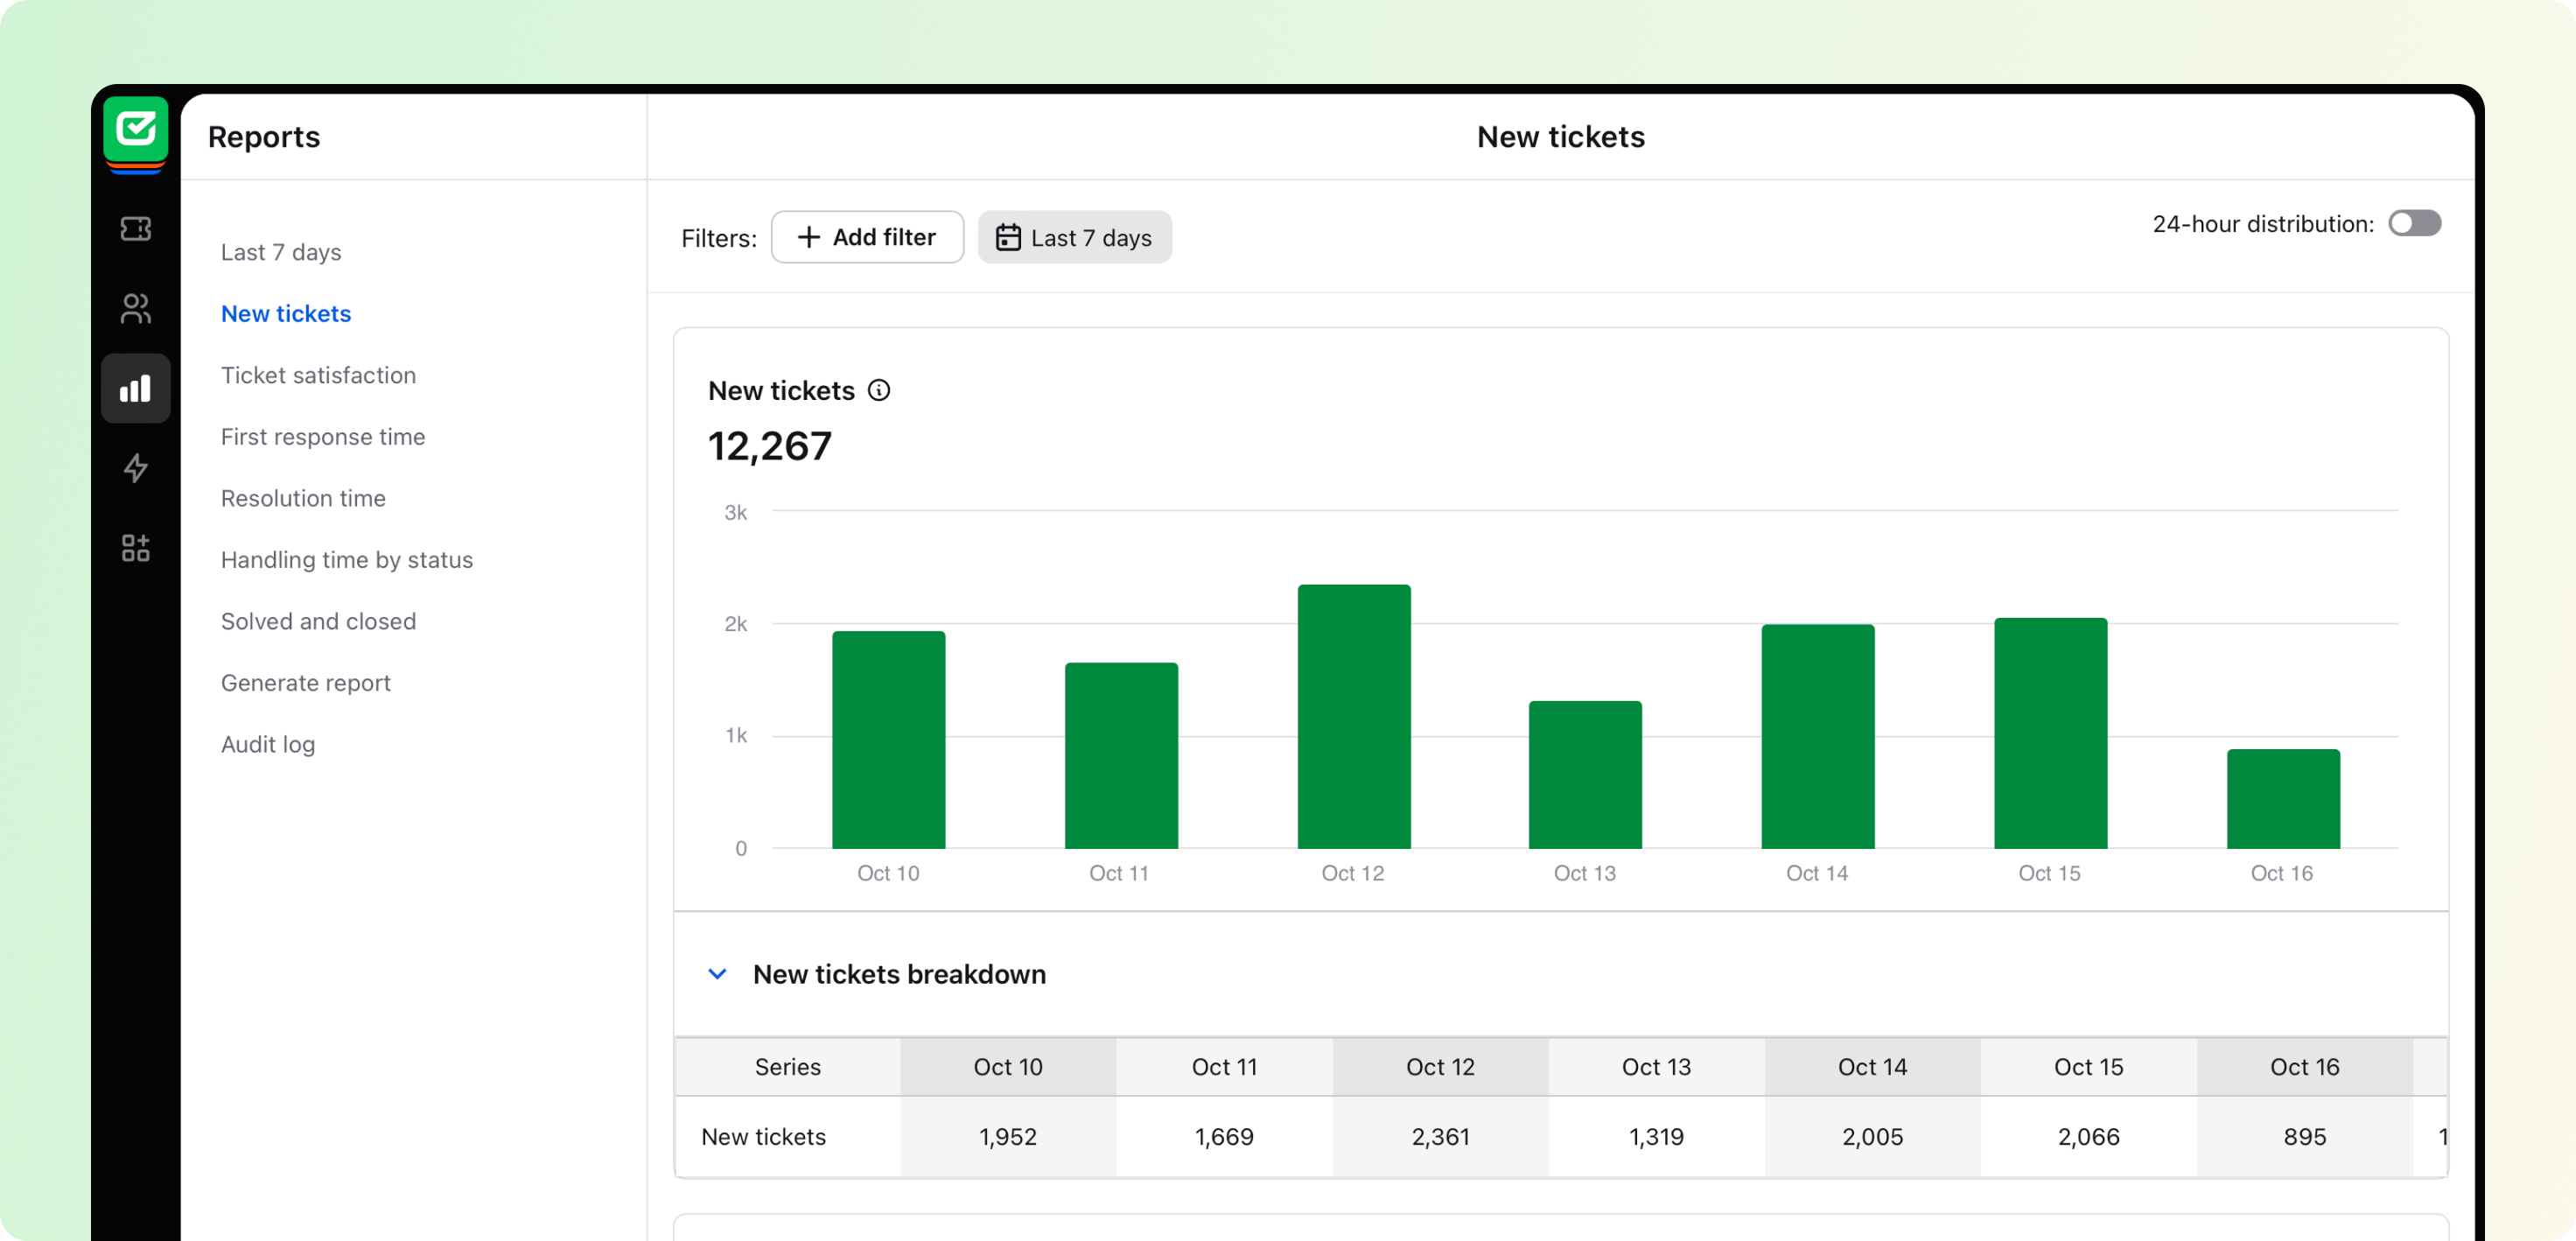The width and height of the screenshot is (2576, 1241).
Task: Click the info icon beside New tickets
Action: [x=878, y=390]
